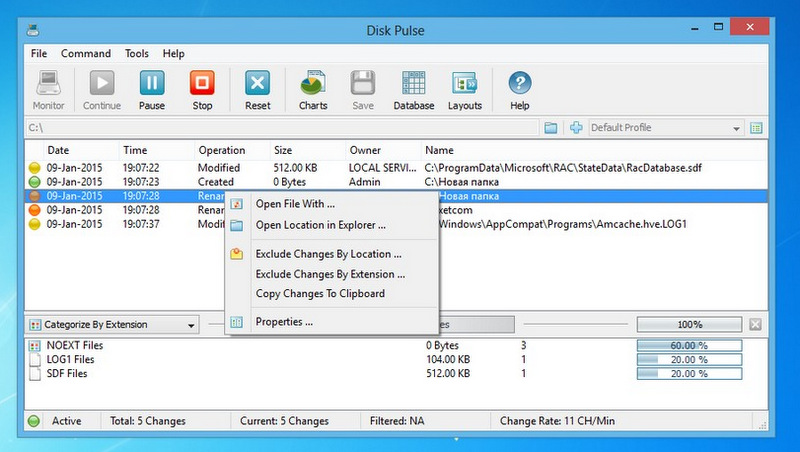Open the File menu
Image resolution: width=800 pixels, height=452 pixels.
(39, 54)
